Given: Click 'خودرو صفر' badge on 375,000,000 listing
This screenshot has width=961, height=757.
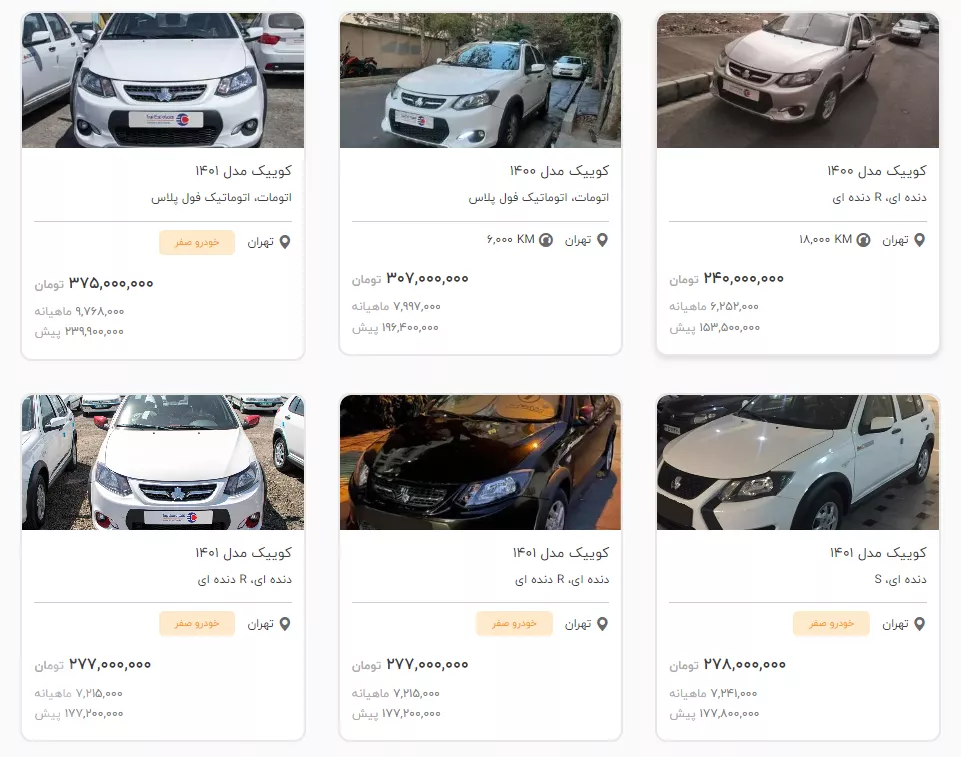Looking at the screenshot, I should point(197,243).
